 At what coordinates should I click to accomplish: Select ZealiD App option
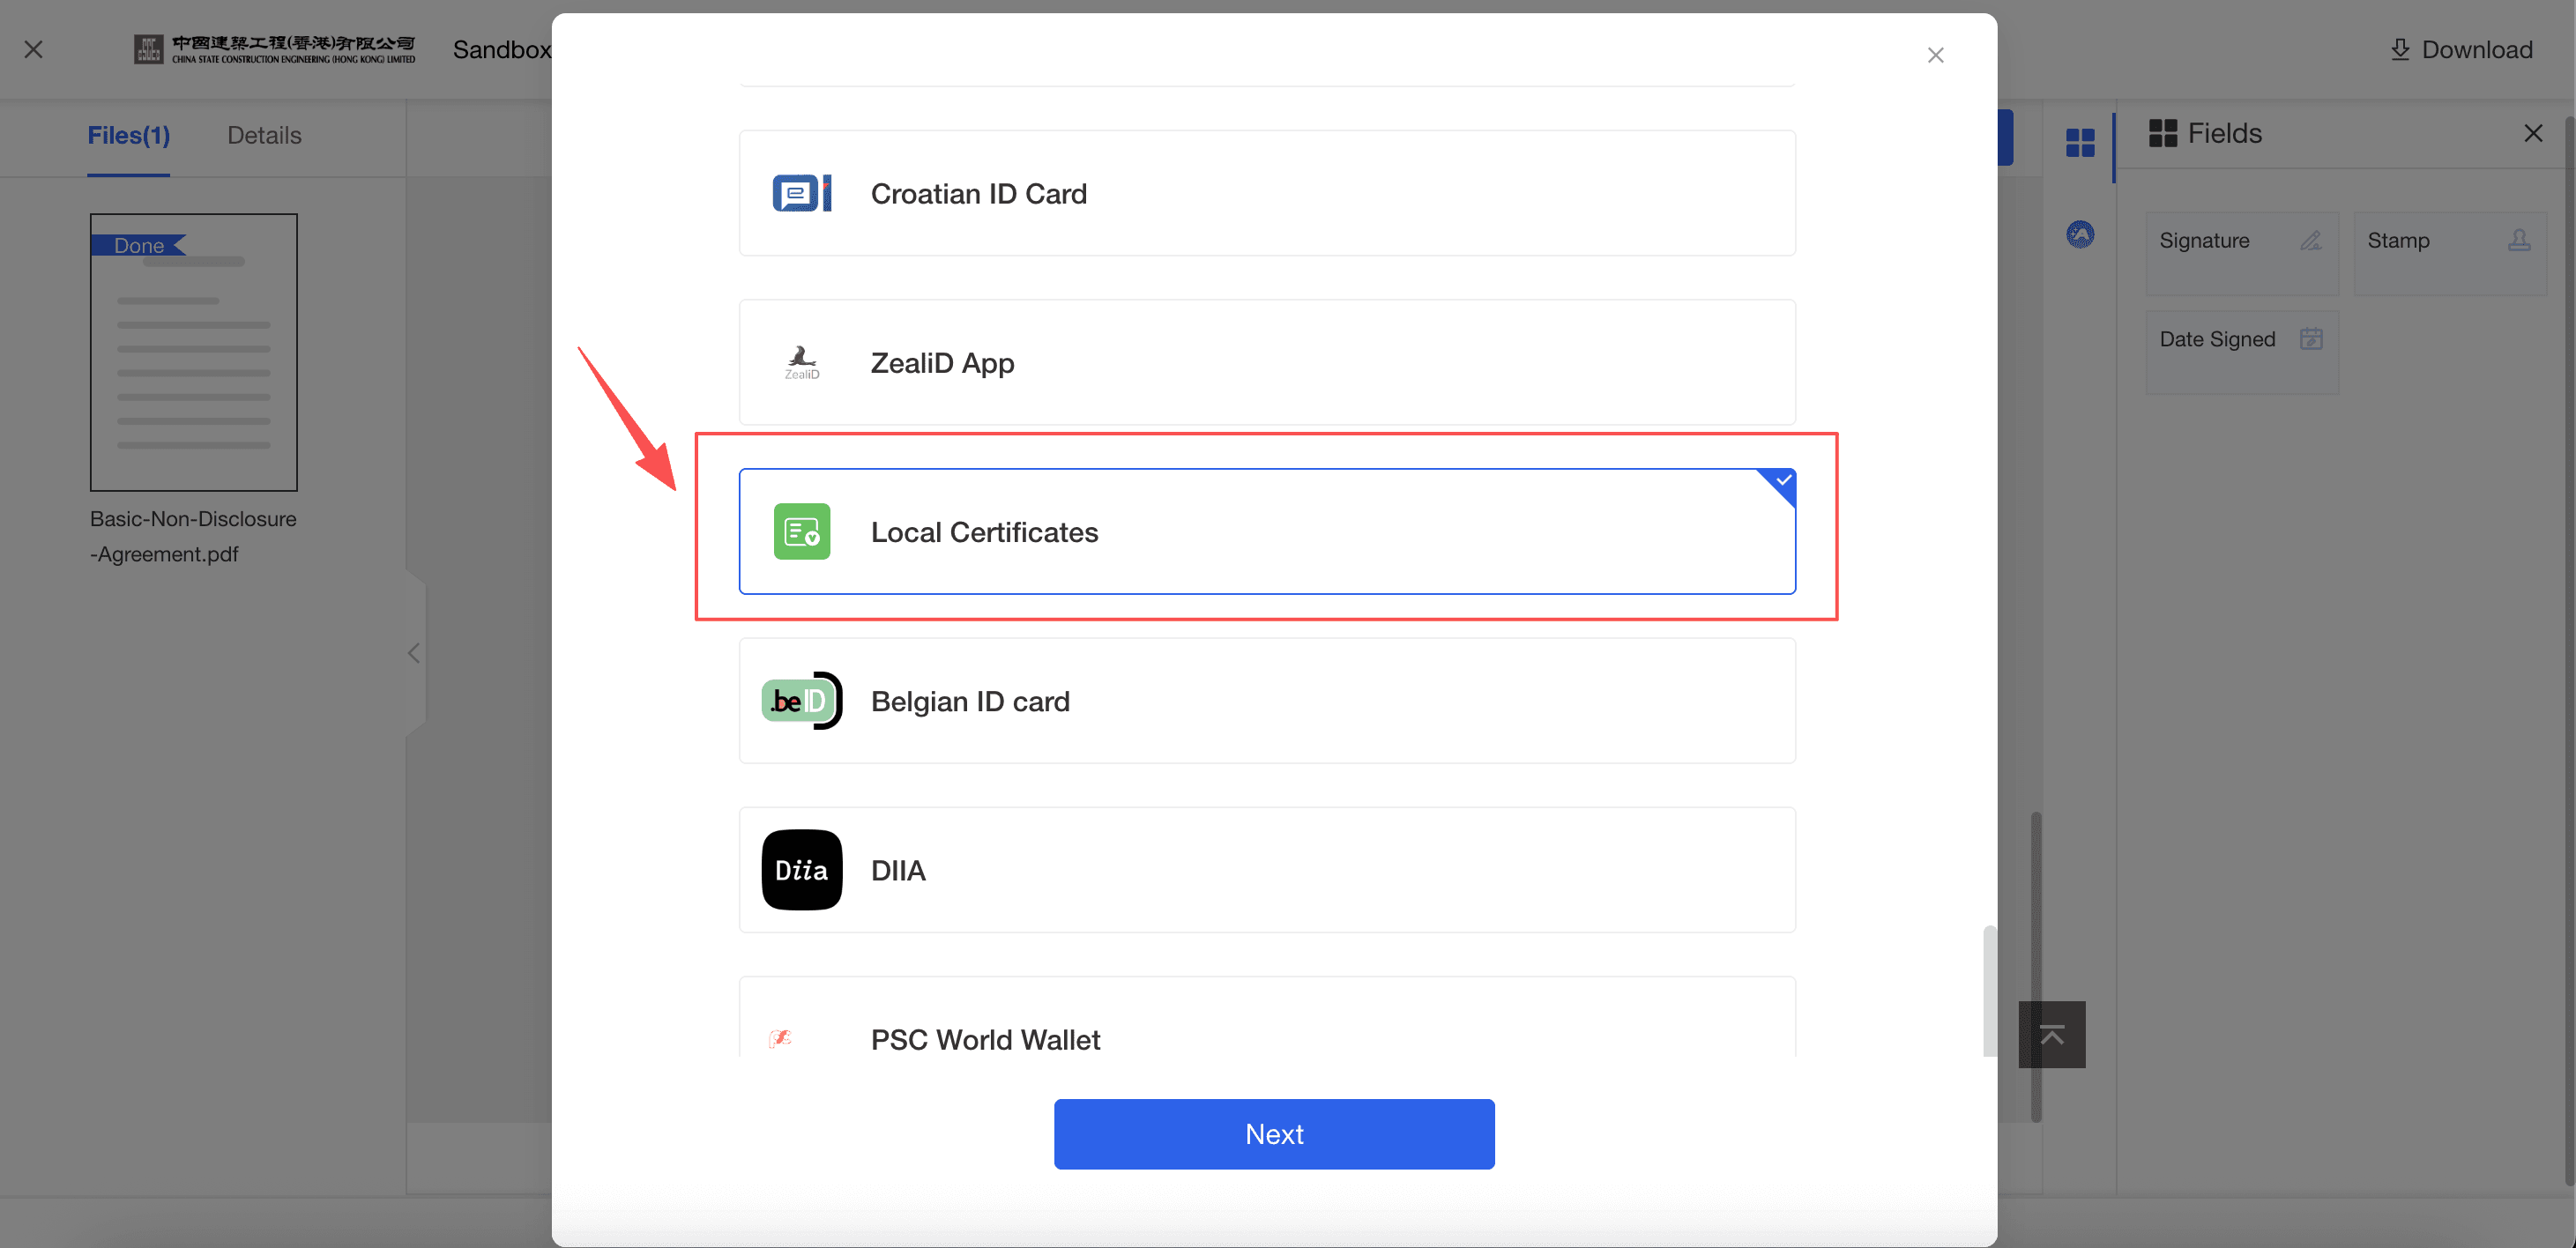(x=1266, y=362)
